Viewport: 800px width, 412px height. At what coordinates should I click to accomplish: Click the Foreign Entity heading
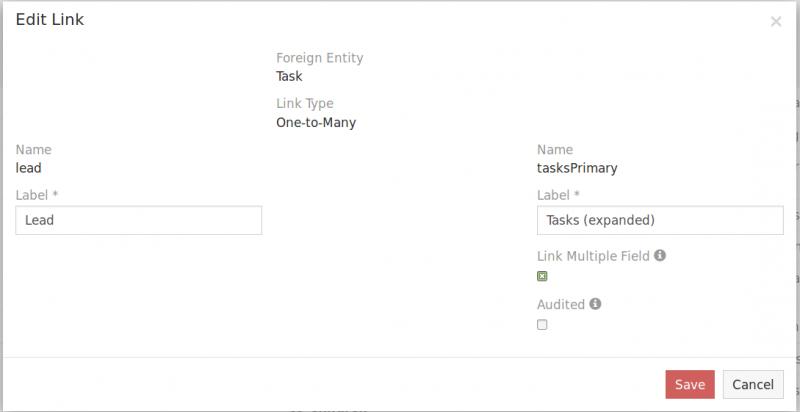coord(319,58)
